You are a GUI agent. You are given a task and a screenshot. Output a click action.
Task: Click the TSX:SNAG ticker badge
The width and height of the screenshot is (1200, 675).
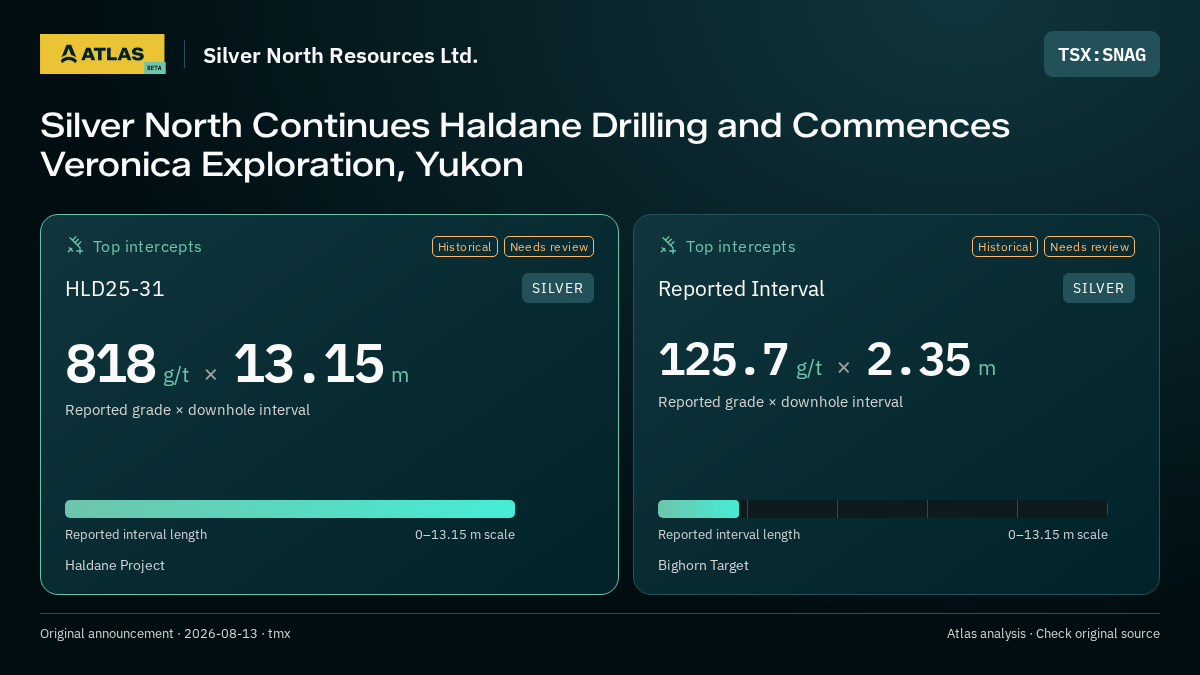[x=1102, y=54]
